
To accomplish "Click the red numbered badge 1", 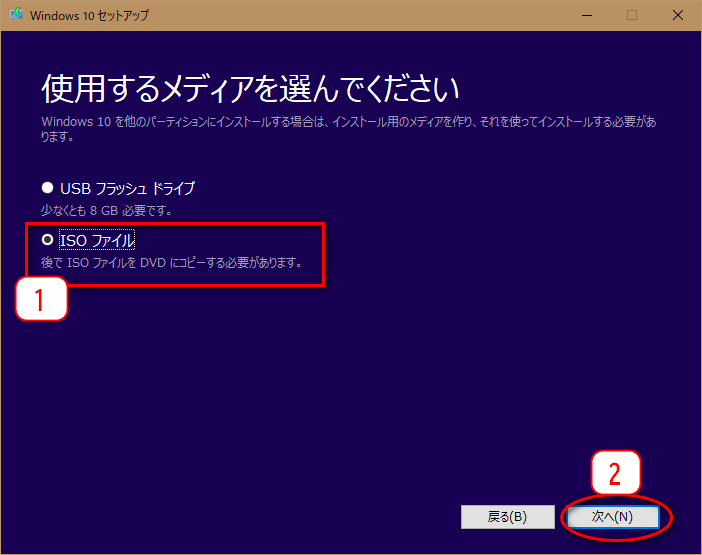I will pos(41,300).
